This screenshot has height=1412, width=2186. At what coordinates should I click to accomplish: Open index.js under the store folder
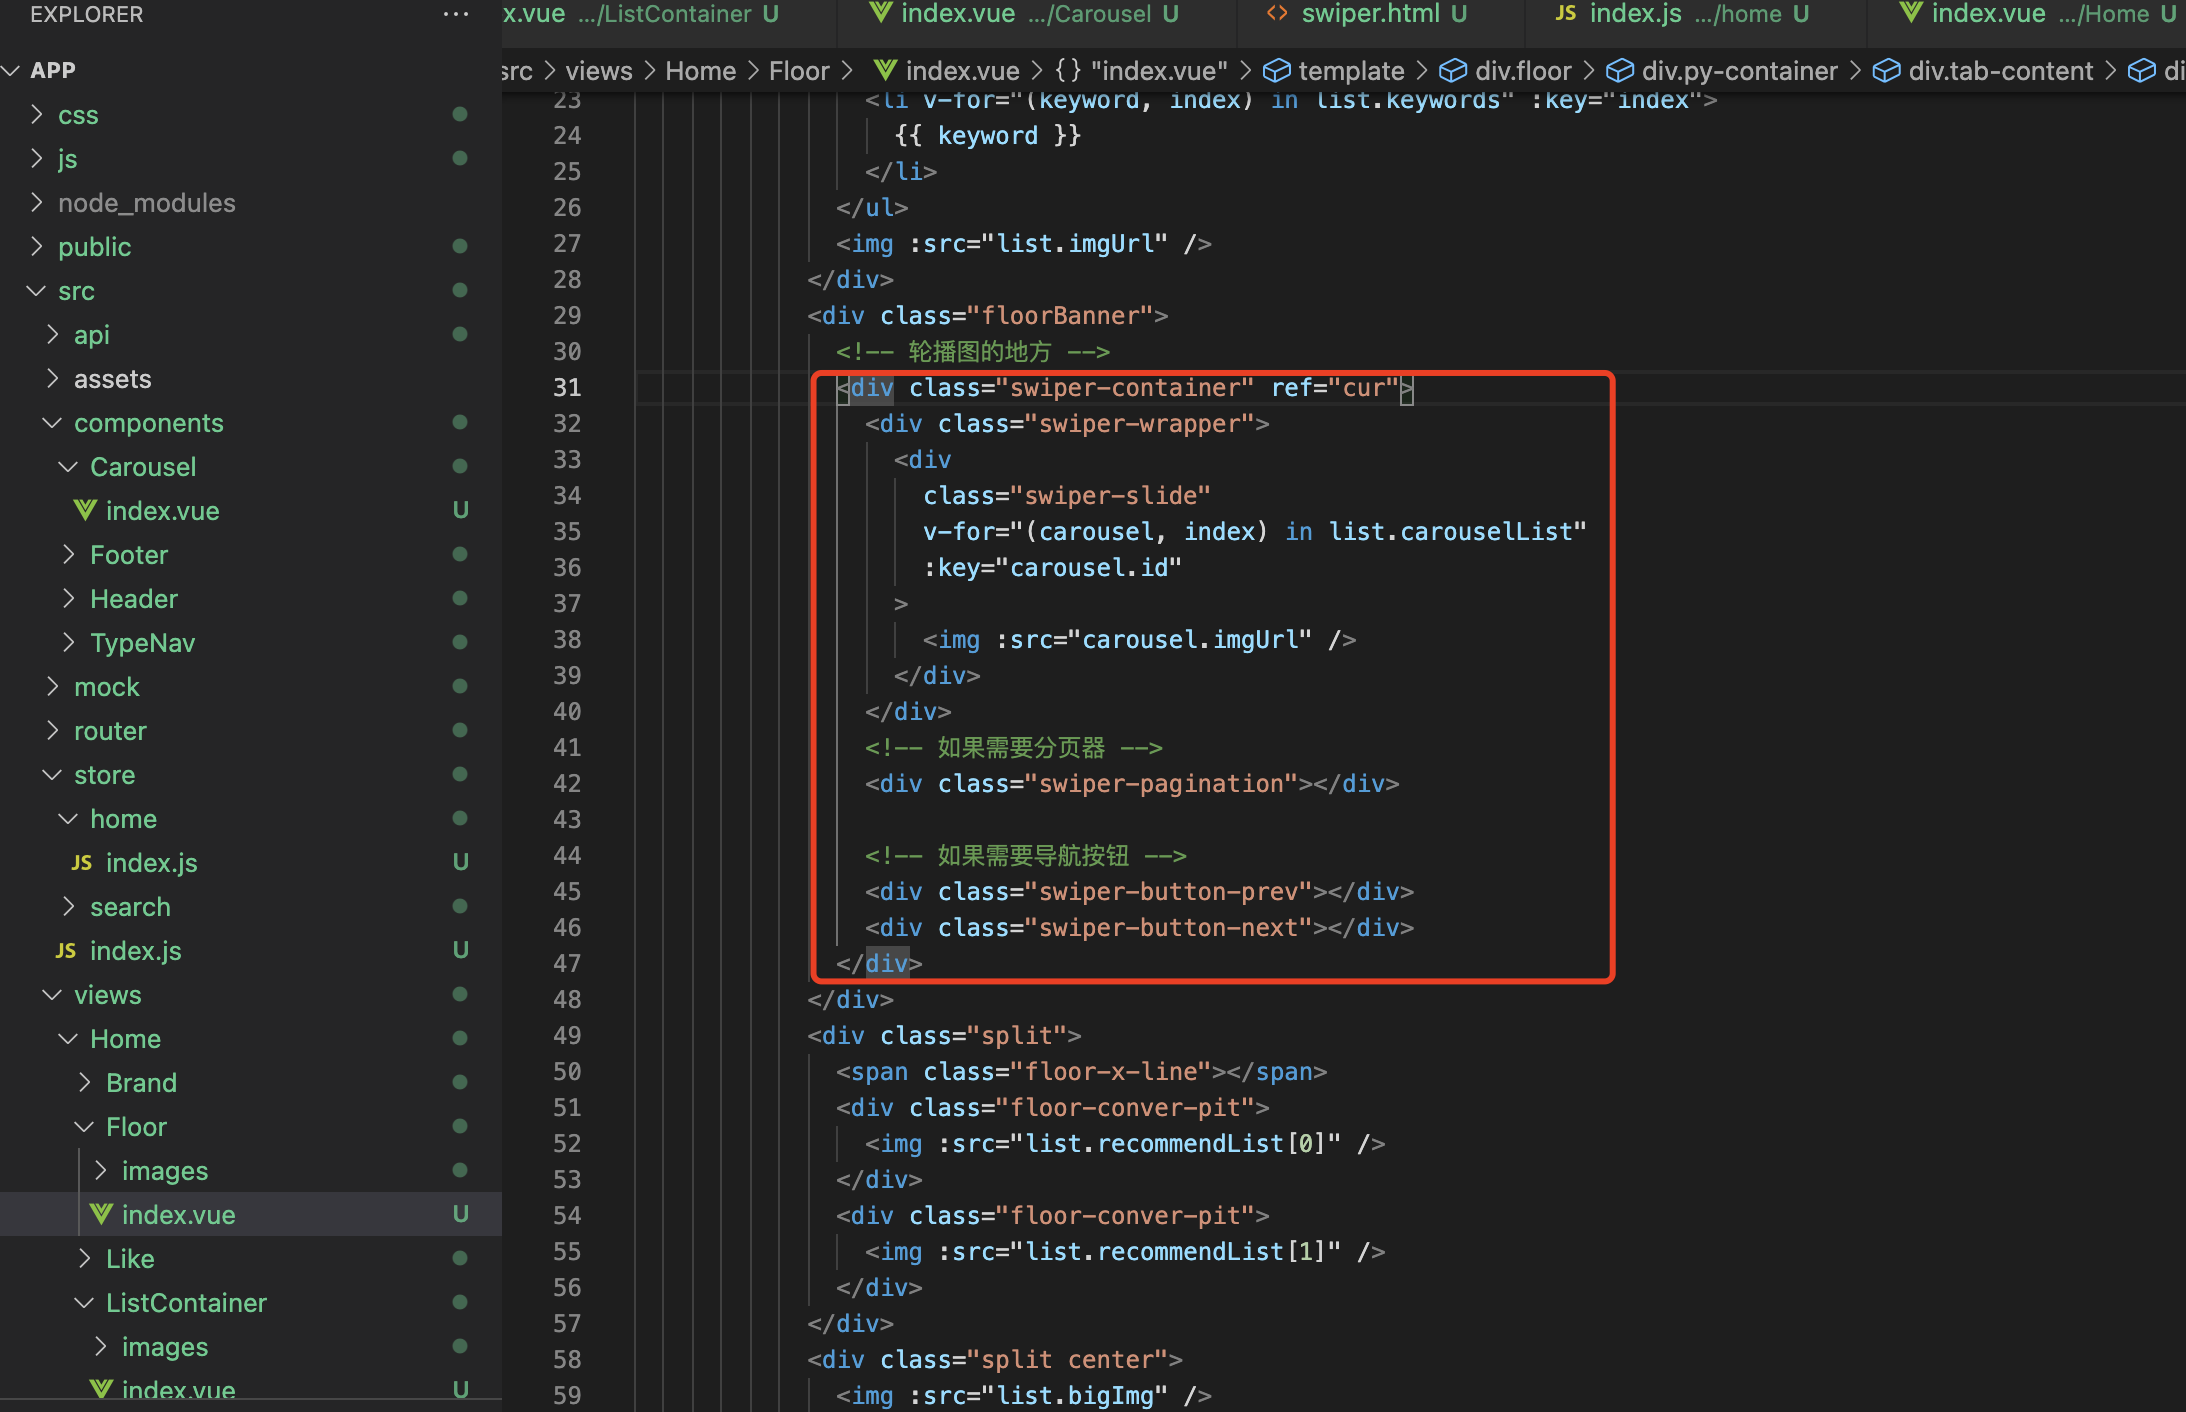tap(135, 950)
